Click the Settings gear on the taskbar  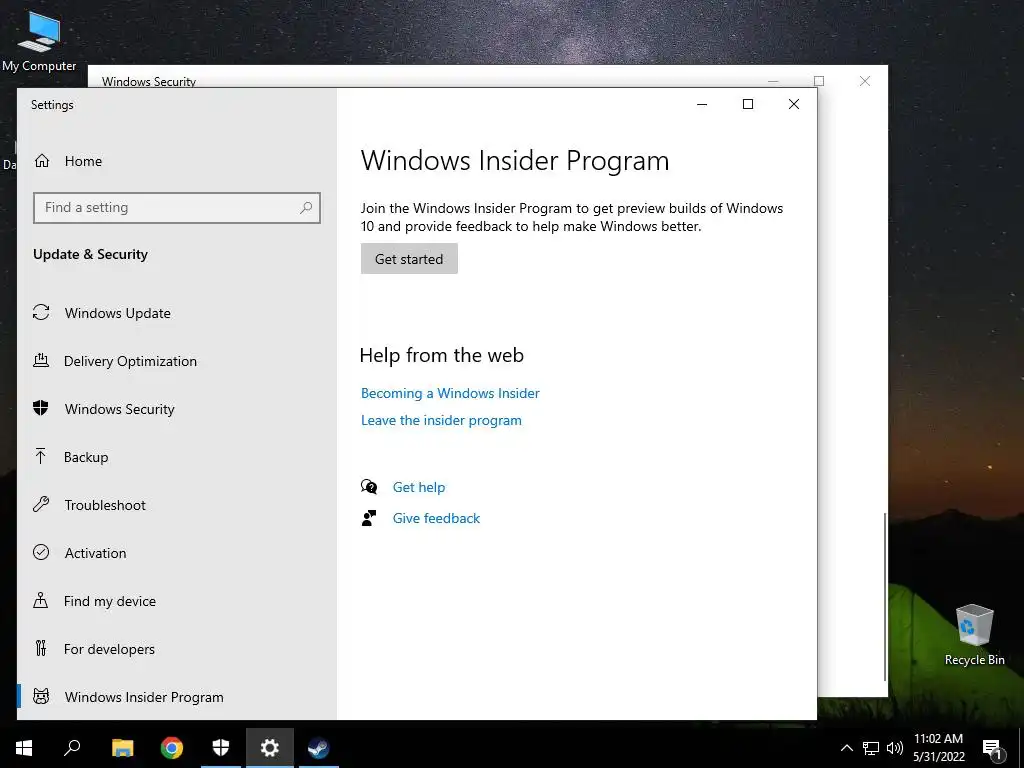(x=270, y=748)
